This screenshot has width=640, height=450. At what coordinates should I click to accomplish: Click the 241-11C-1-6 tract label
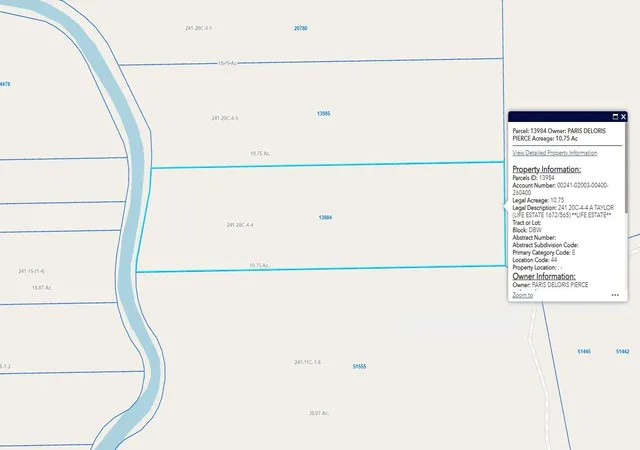point(307,362)
